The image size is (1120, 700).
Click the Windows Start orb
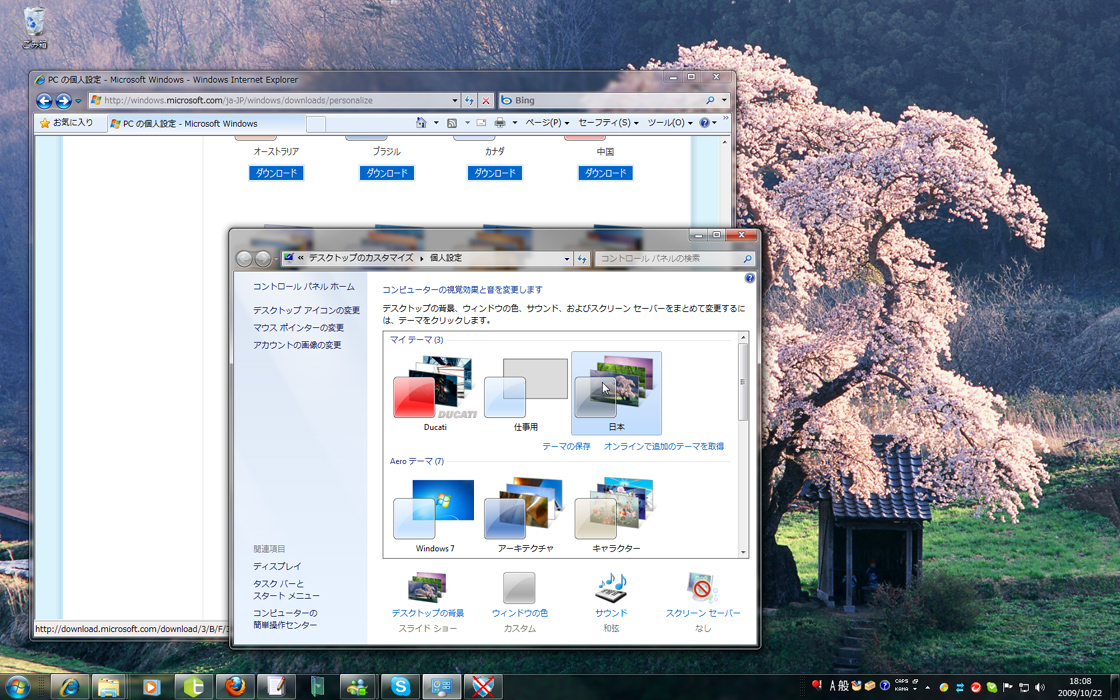17,687
